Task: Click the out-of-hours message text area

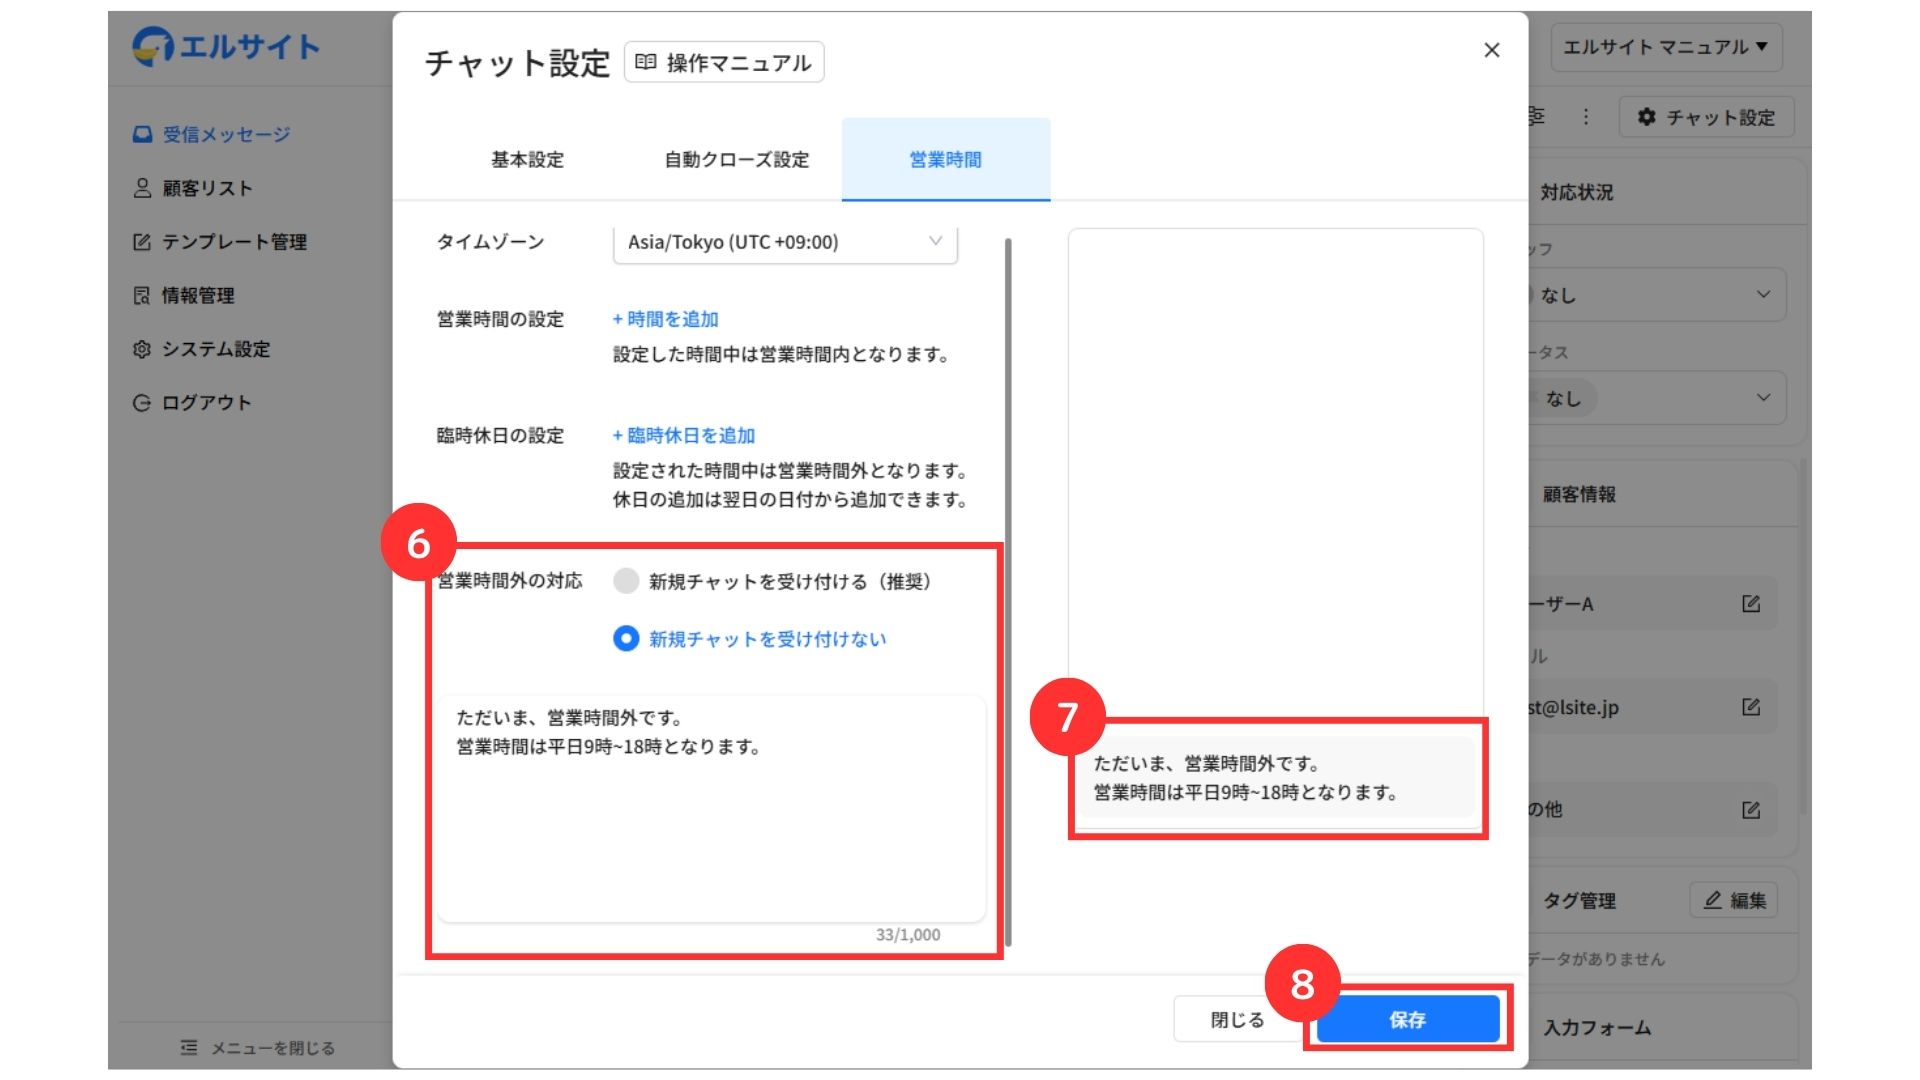Action: pyautogui.click(x=710, y=810)
